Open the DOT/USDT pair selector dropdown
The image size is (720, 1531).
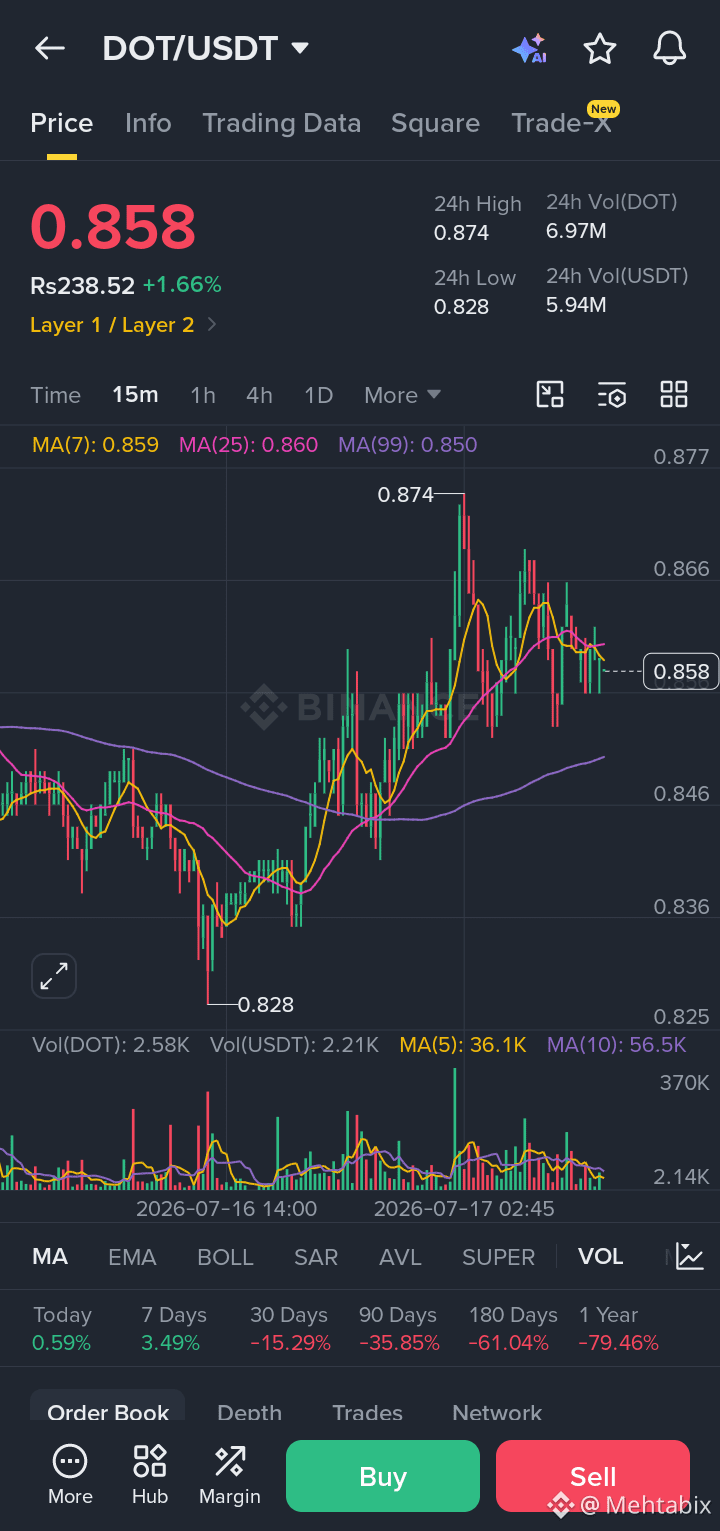coord(206,48)
